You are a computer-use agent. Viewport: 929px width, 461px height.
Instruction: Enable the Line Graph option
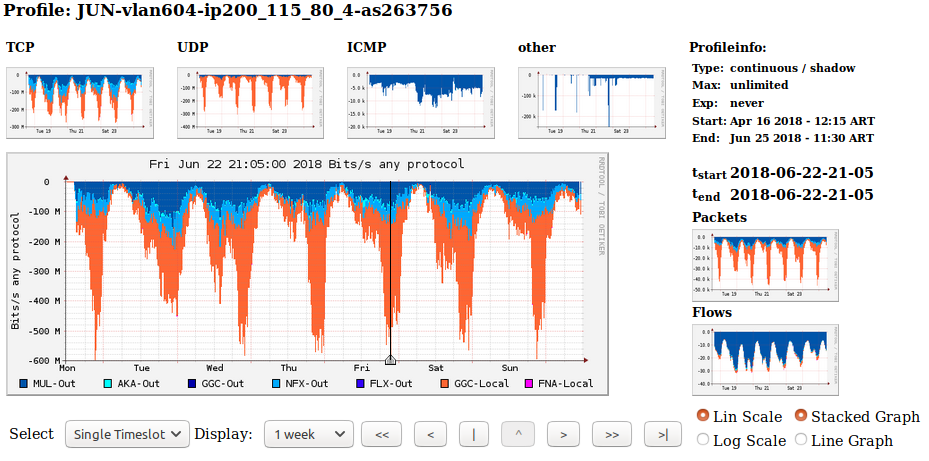[x=801, y=440]
